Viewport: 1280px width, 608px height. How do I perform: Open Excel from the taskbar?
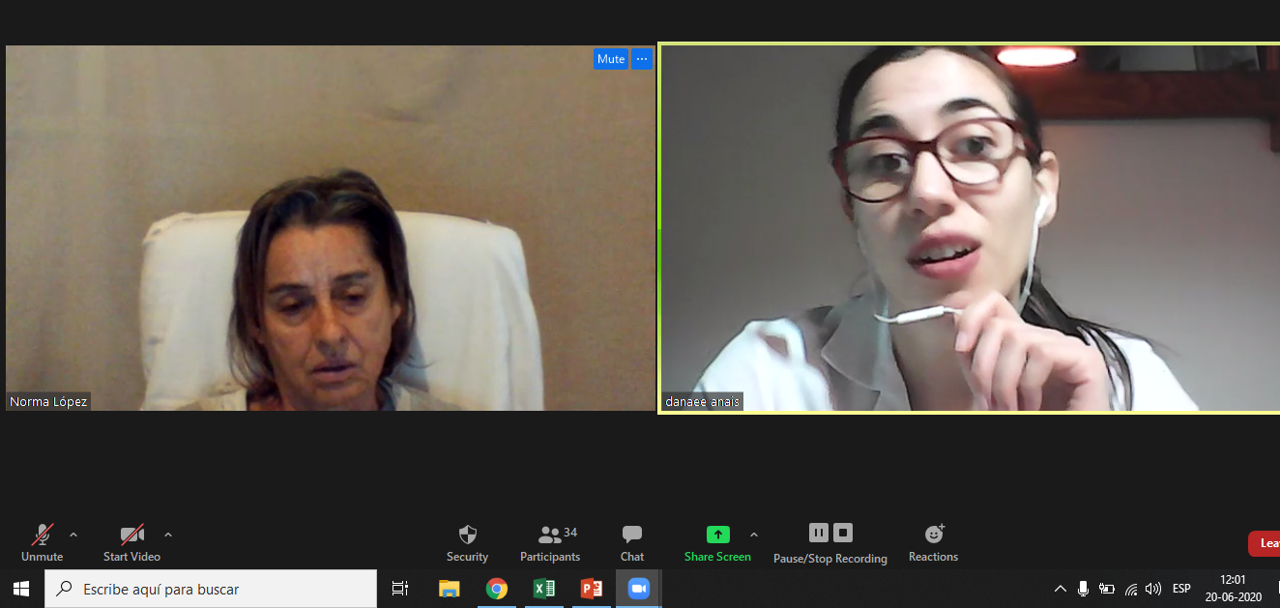(544, 589)
